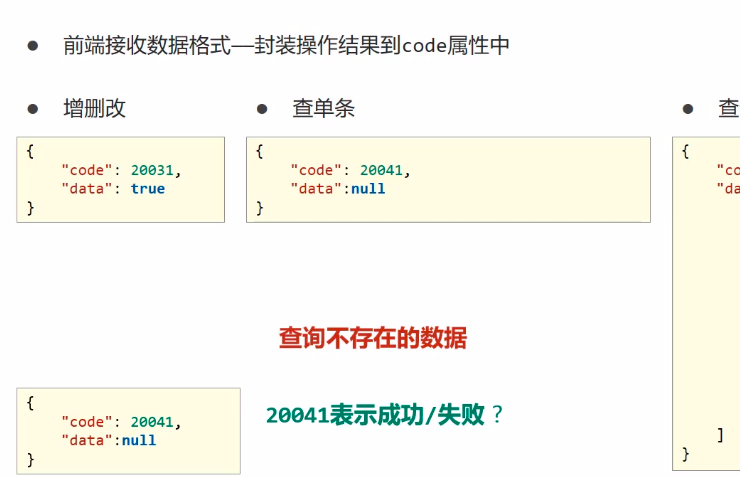Click the "code" key in bottom code box
Screen dimensions: 740x477
tap(87, 421)
